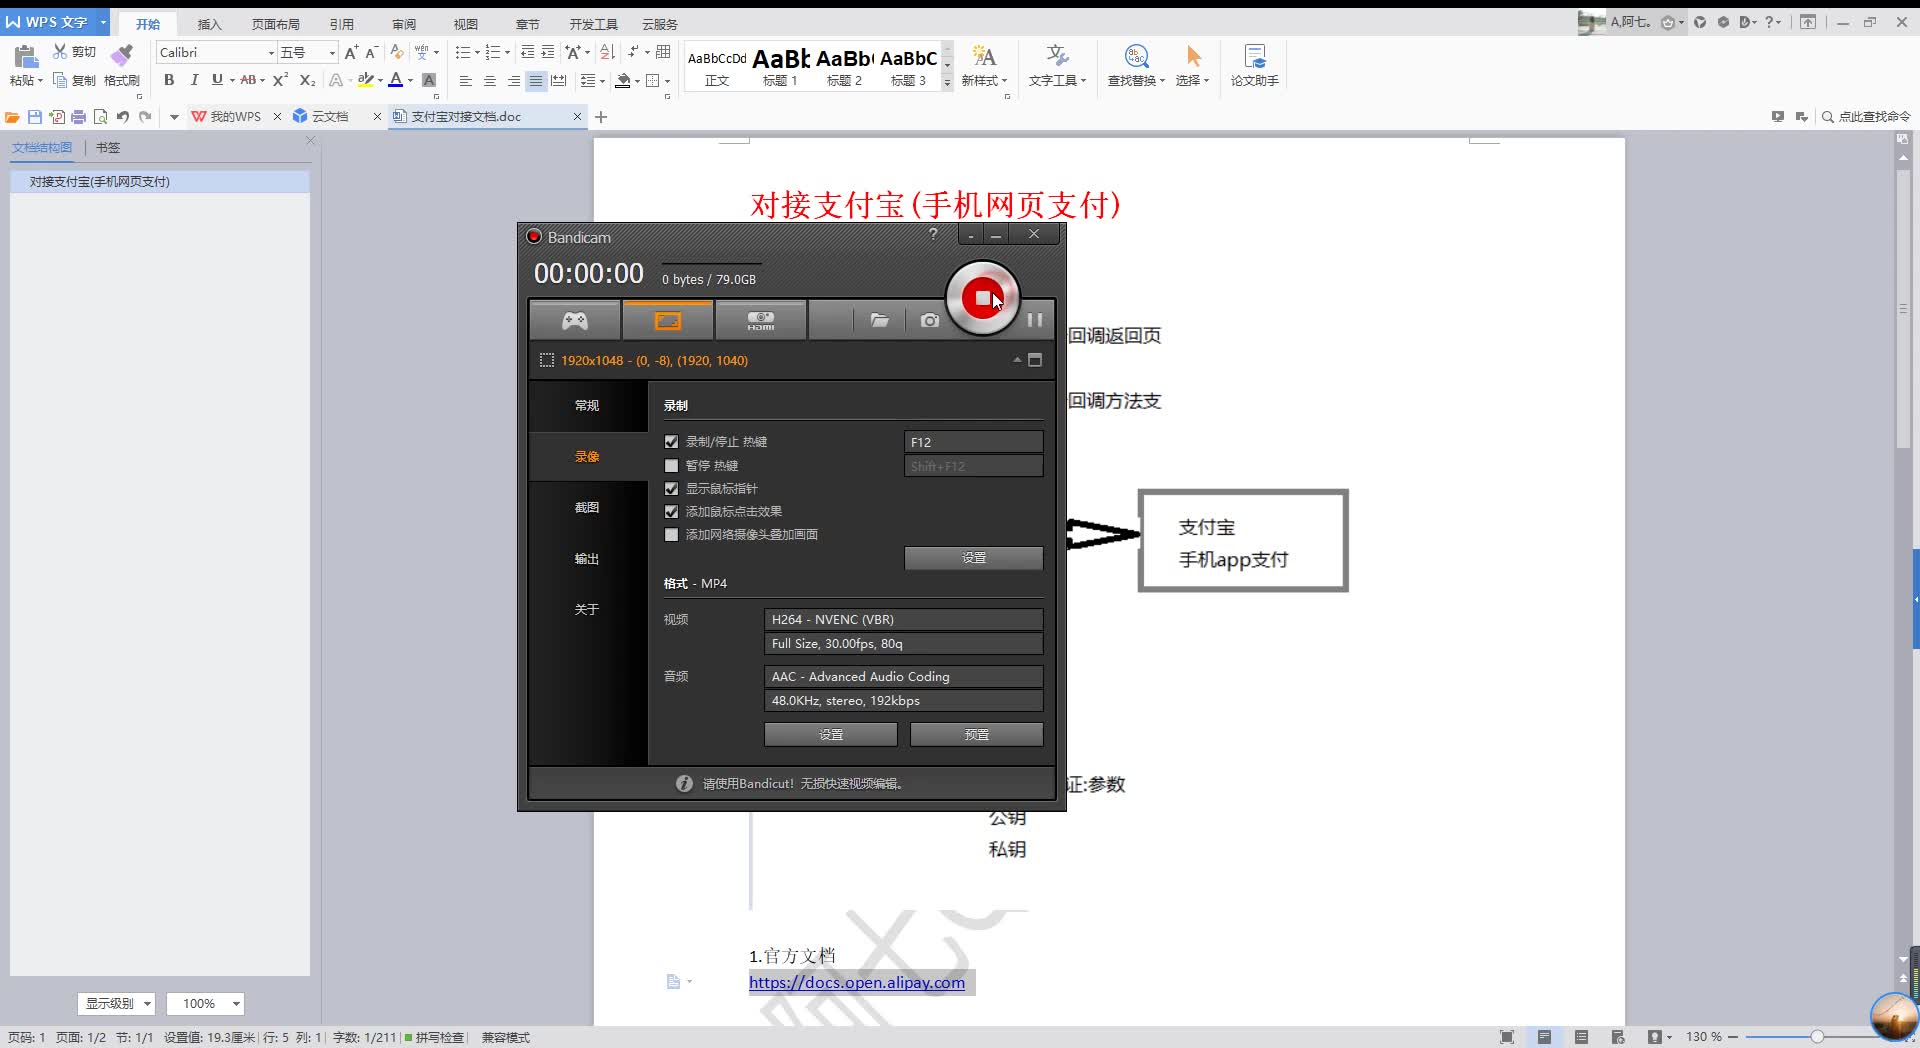Apply superscript in WPS ribbon
1920x1048 pixels.
tap(280, 80)
